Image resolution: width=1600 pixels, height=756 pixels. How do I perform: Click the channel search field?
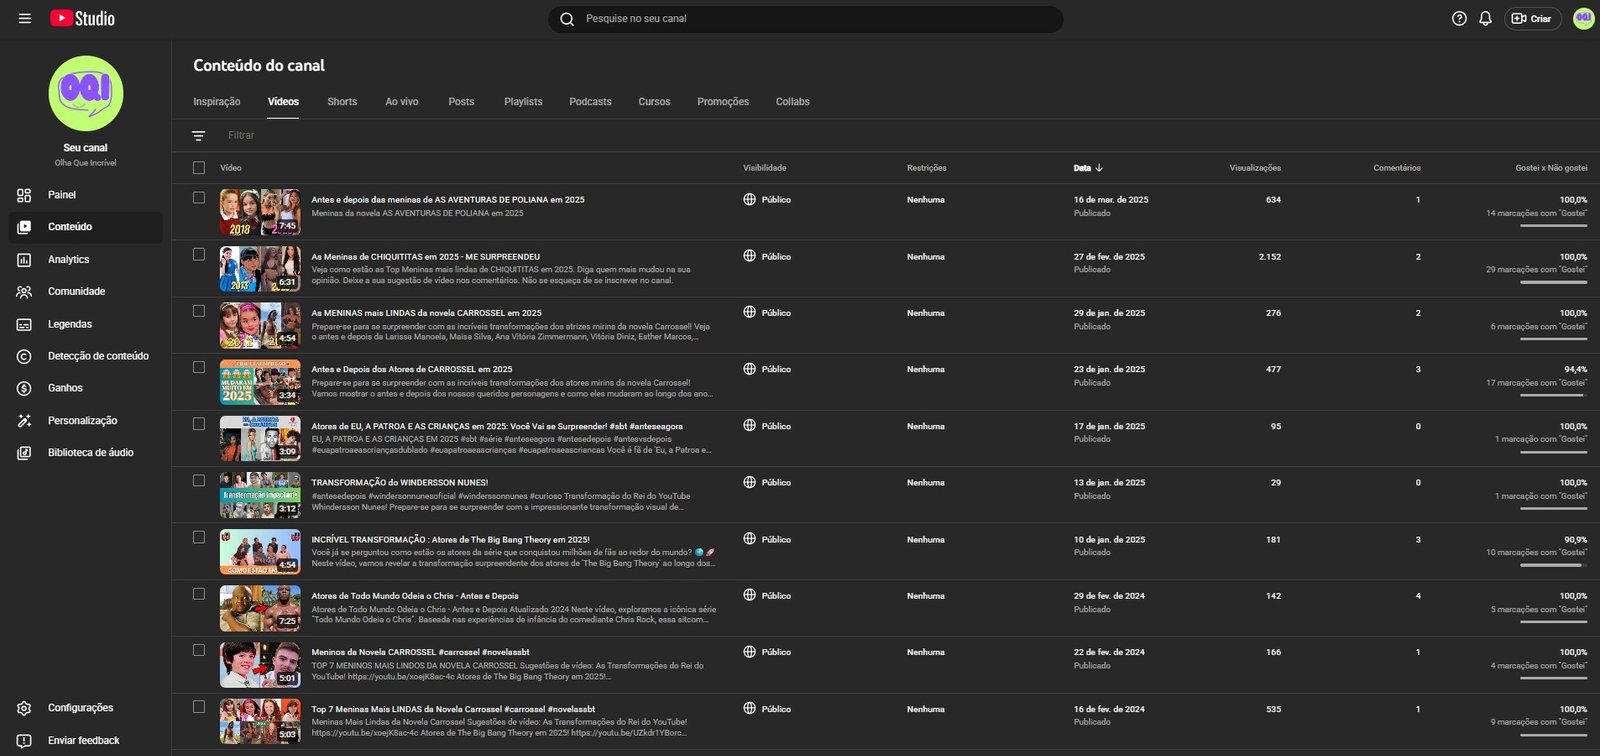(x=805, y=19)
